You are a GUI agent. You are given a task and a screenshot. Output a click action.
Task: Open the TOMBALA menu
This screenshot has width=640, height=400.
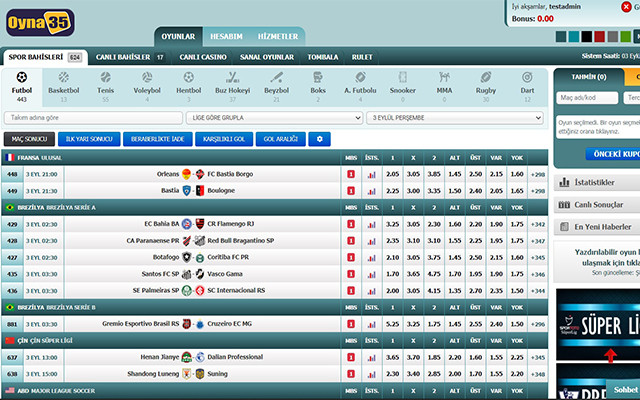click(x=323, y=57)
